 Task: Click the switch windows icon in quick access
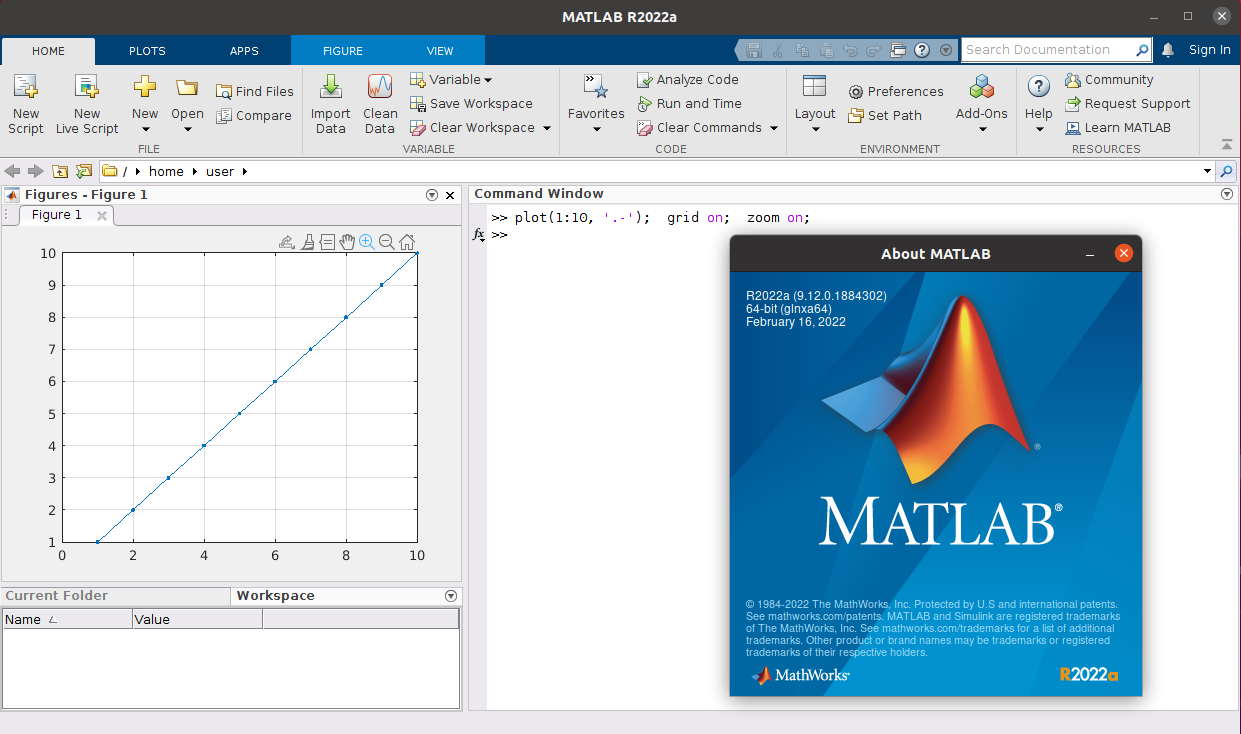pyautogui.click(x=898, y=50)
